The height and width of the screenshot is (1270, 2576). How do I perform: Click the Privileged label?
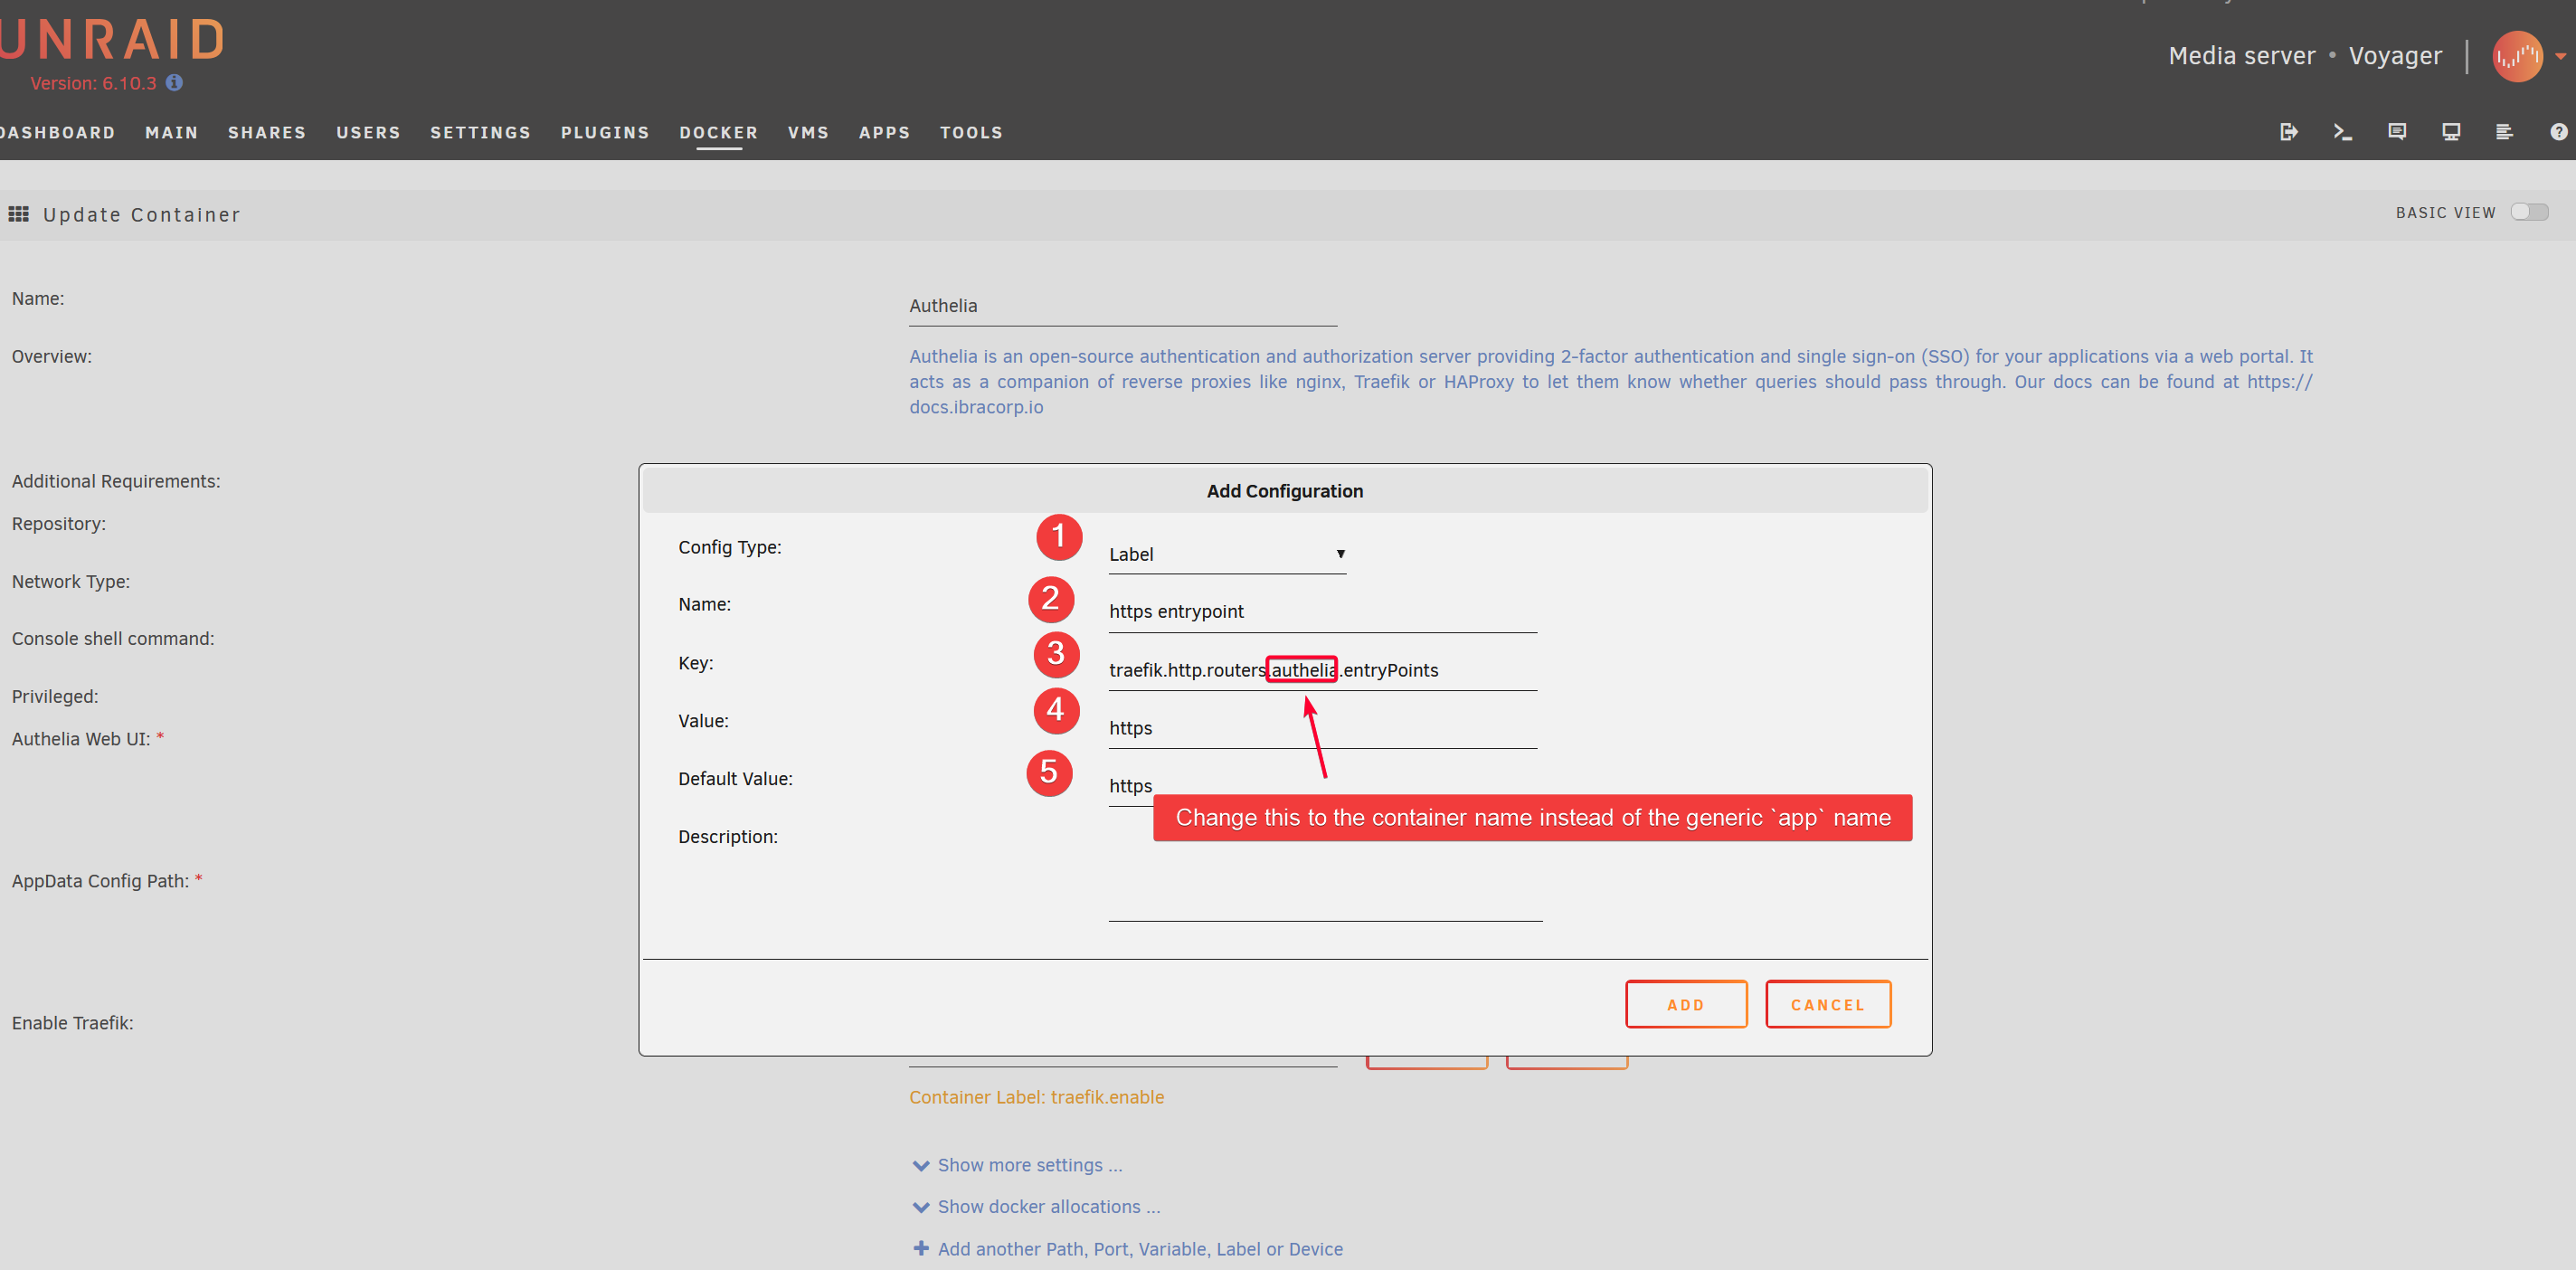pyautogui.click(x=55, y=696)
